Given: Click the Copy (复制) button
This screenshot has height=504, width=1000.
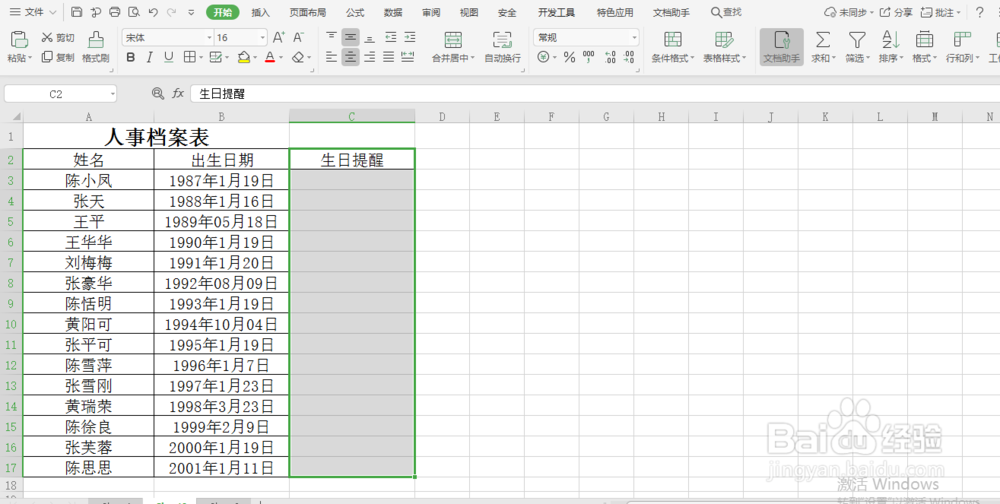Looking at the screenshot, I should point(58,57).
